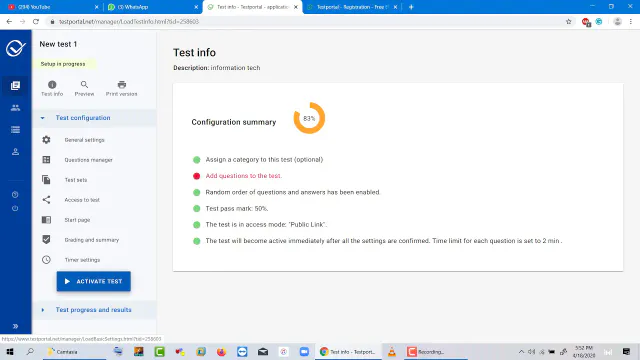Click the red status dot for Add questions

click(196, 176)
